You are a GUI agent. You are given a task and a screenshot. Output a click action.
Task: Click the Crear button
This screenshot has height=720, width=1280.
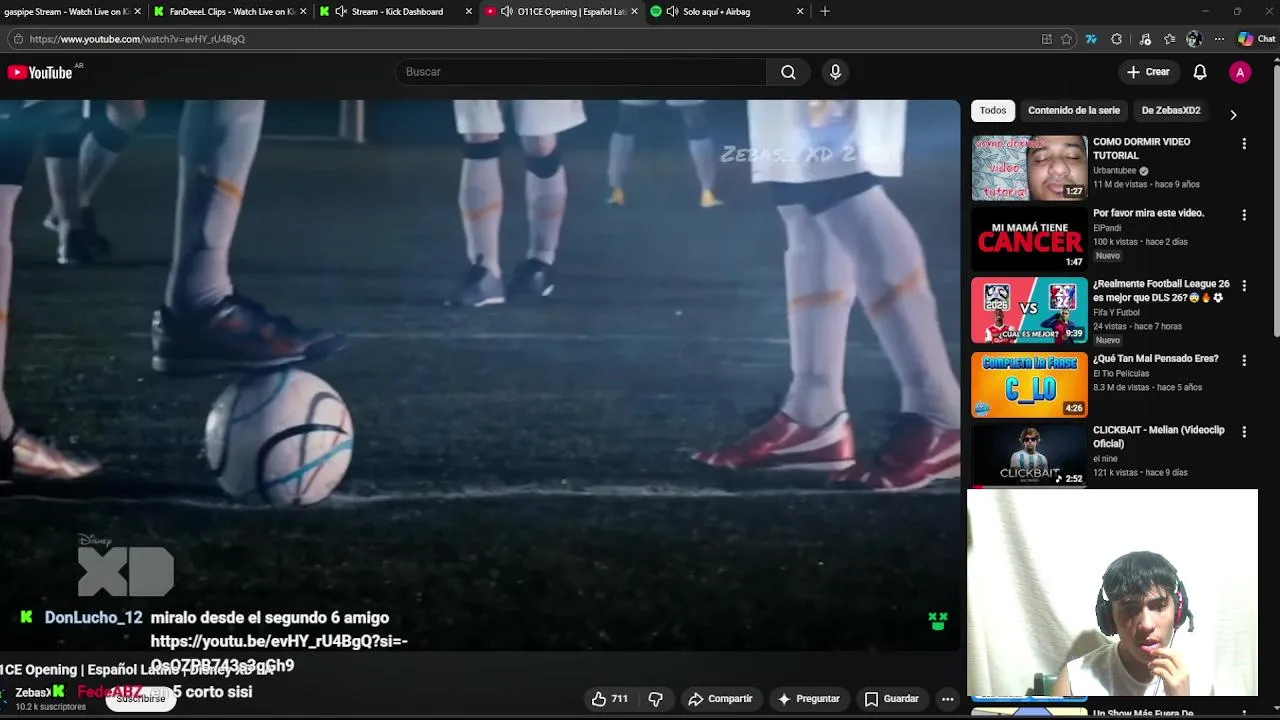click(1148, 72)
